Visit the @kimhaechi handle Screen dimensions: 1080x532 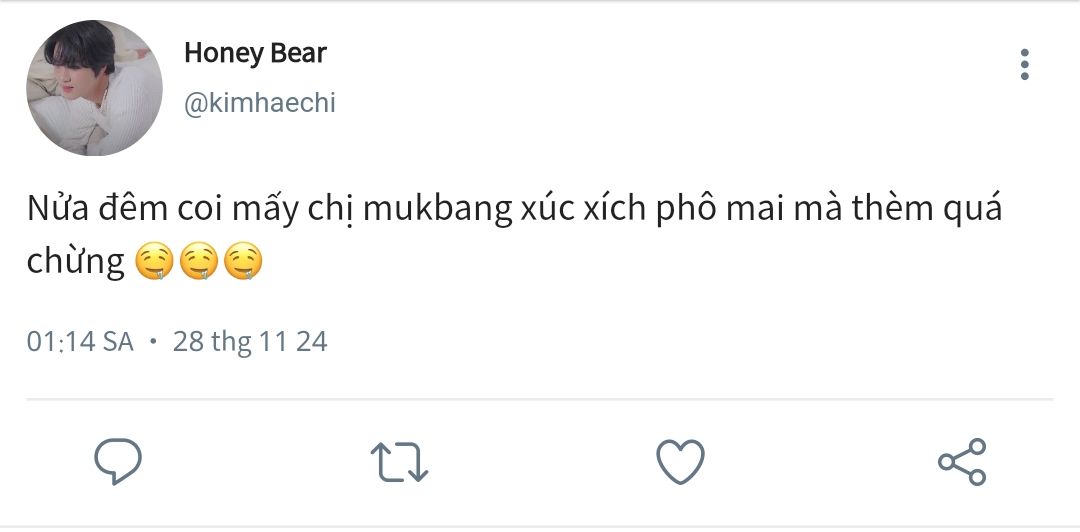pyautogui.click(x=259, y=103)
